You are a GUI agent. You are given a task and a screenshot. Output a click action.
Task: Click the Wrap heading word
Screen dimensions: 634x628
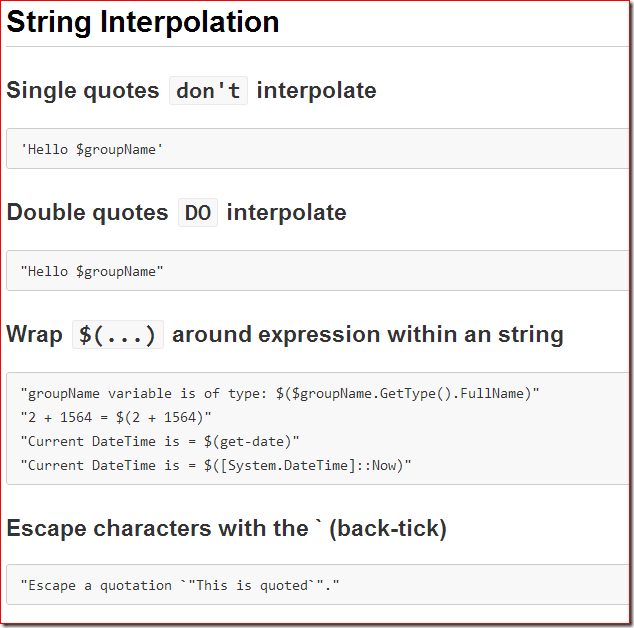coord(34,334)
